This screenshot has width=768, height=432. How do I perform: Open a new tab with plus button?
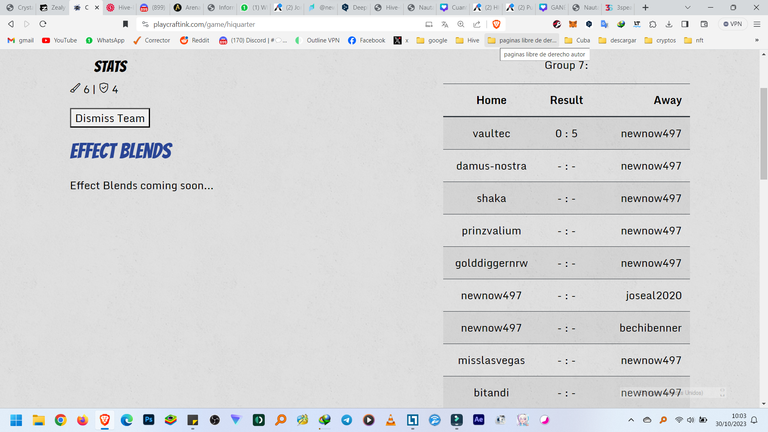click(x=645, y=7)
